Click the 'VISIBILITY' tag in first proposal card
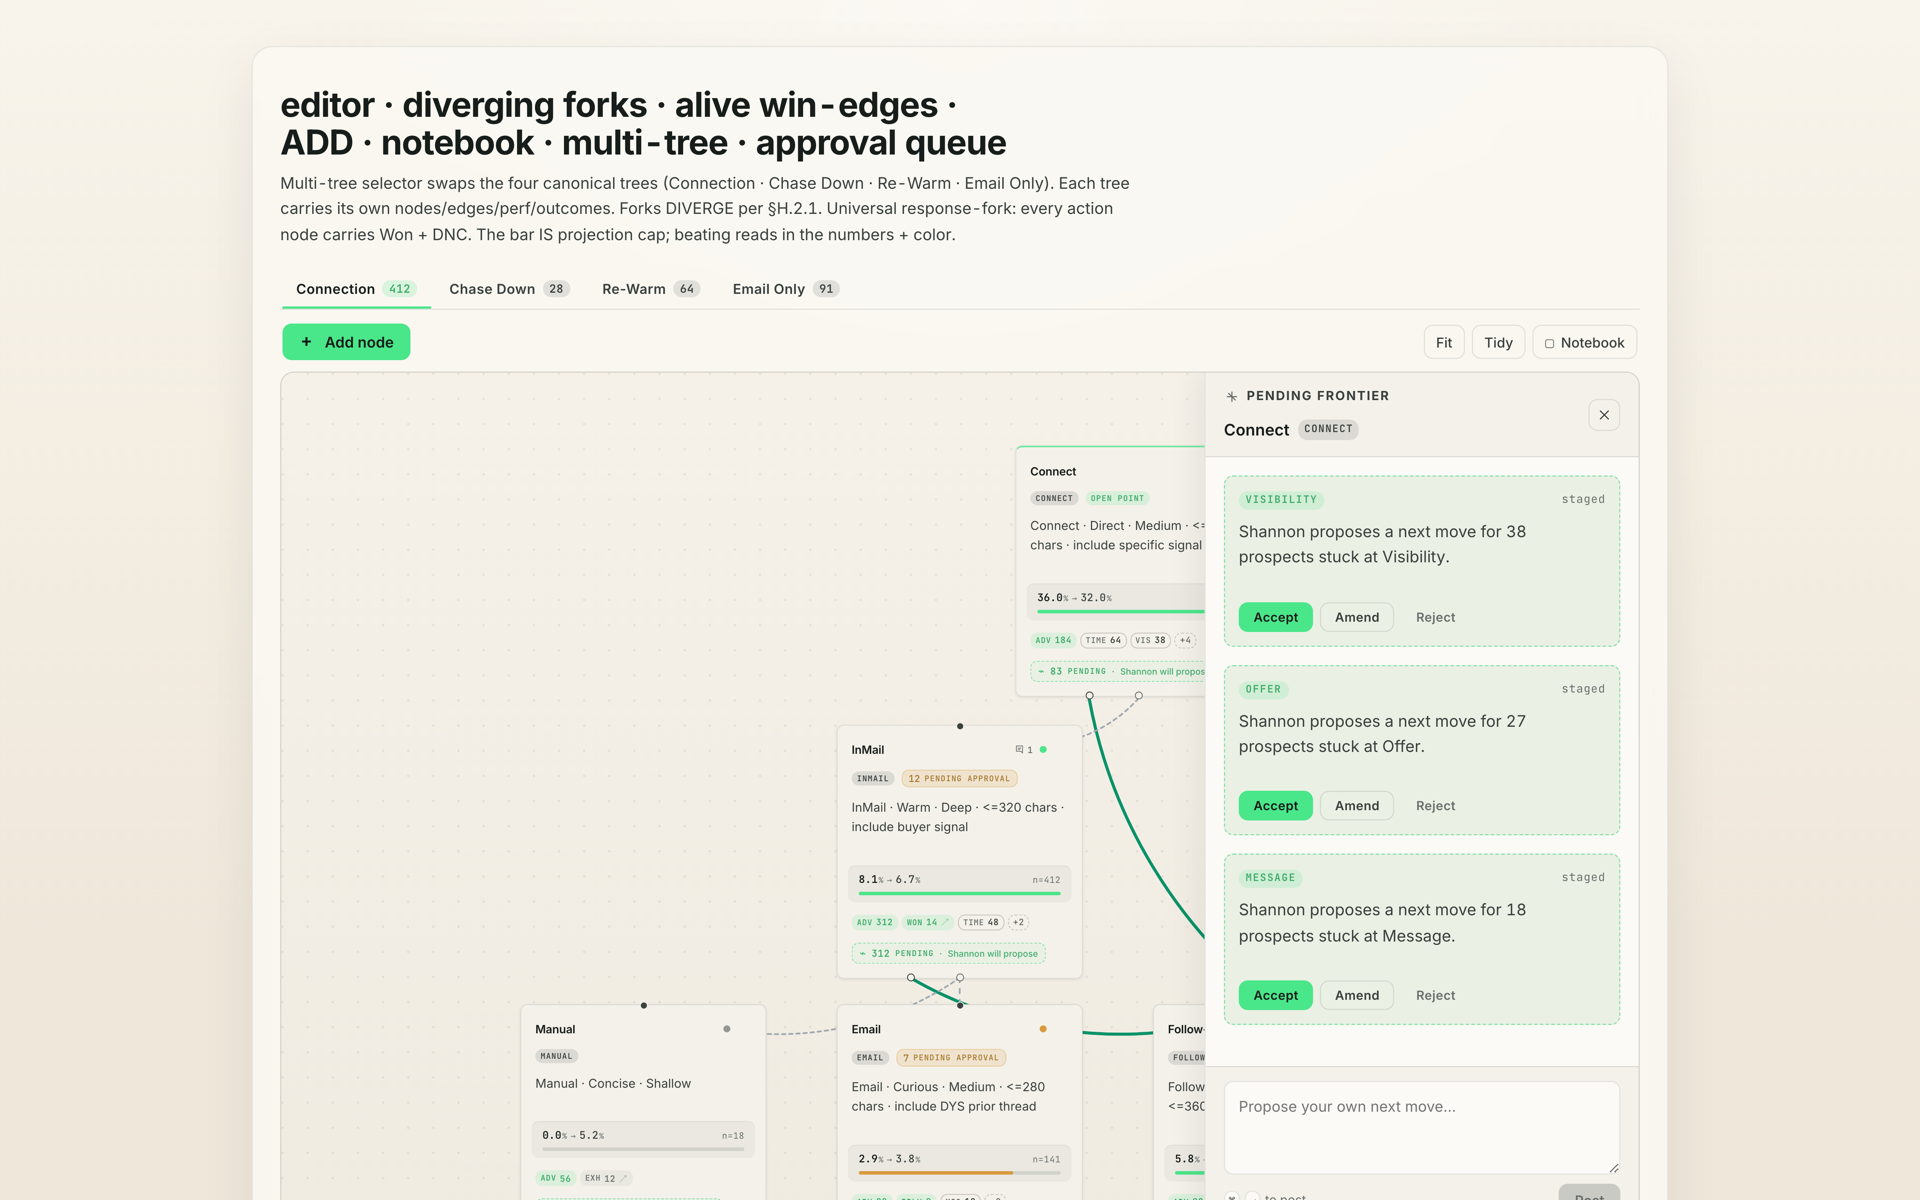The image size is (1920, 1200). (x=1281, y=499)
